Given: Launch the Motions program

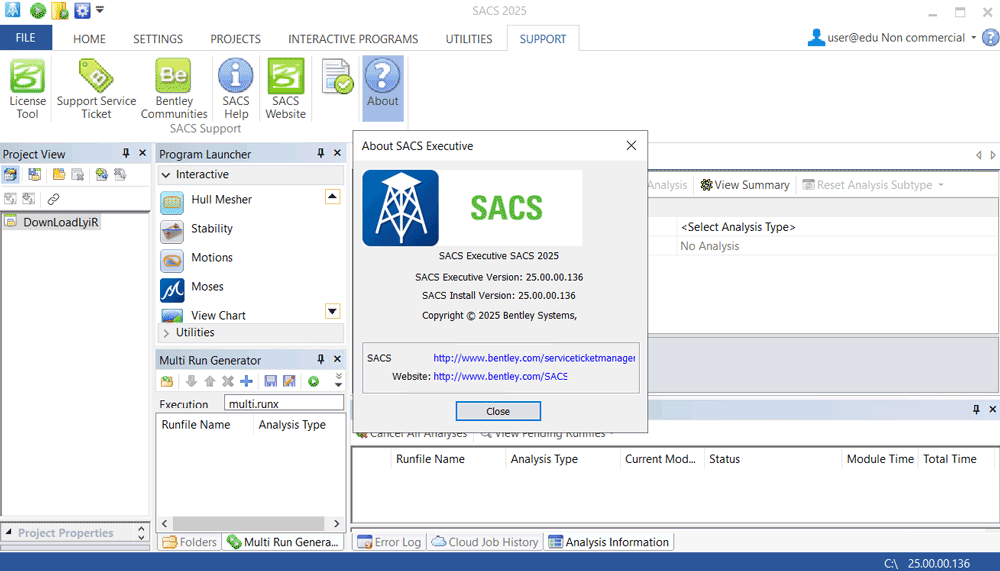Looking at the screenshot, I should click(212, 258).
